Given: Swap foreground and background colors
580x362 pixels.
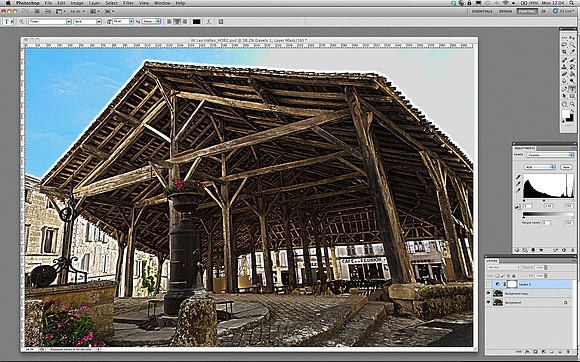Looking at the screenshot, I should [572, 111].
